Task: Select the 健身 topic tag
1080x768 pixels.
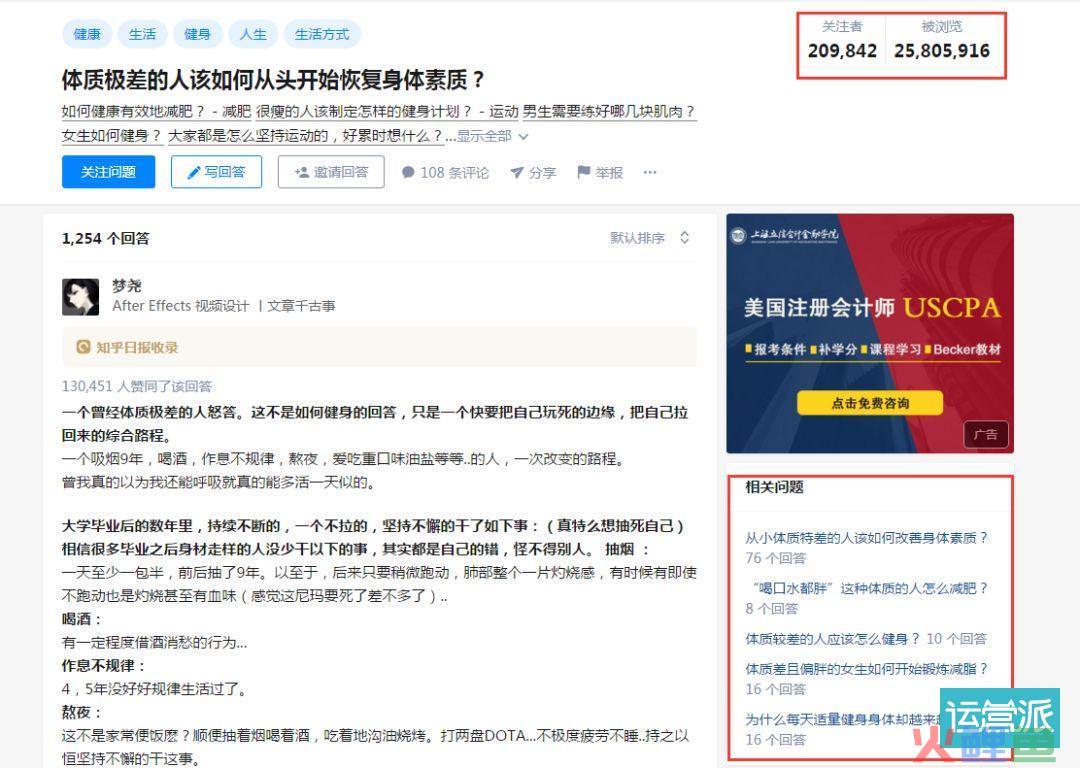Action: point(197,34)
